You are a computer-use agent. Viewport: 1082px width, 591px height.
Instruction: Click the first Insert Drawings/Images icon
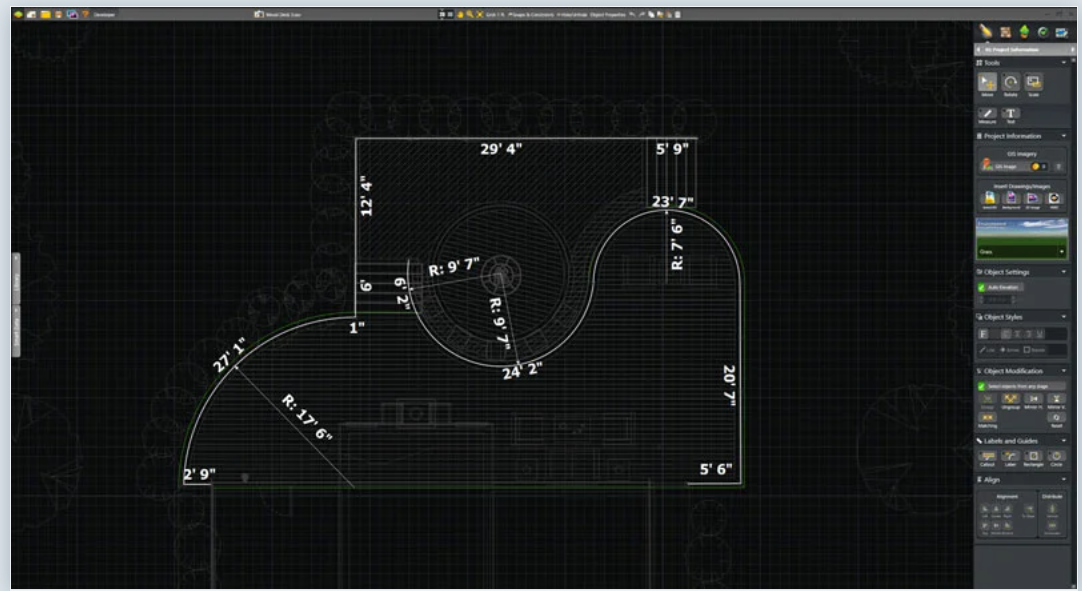(x=990, y=200)
